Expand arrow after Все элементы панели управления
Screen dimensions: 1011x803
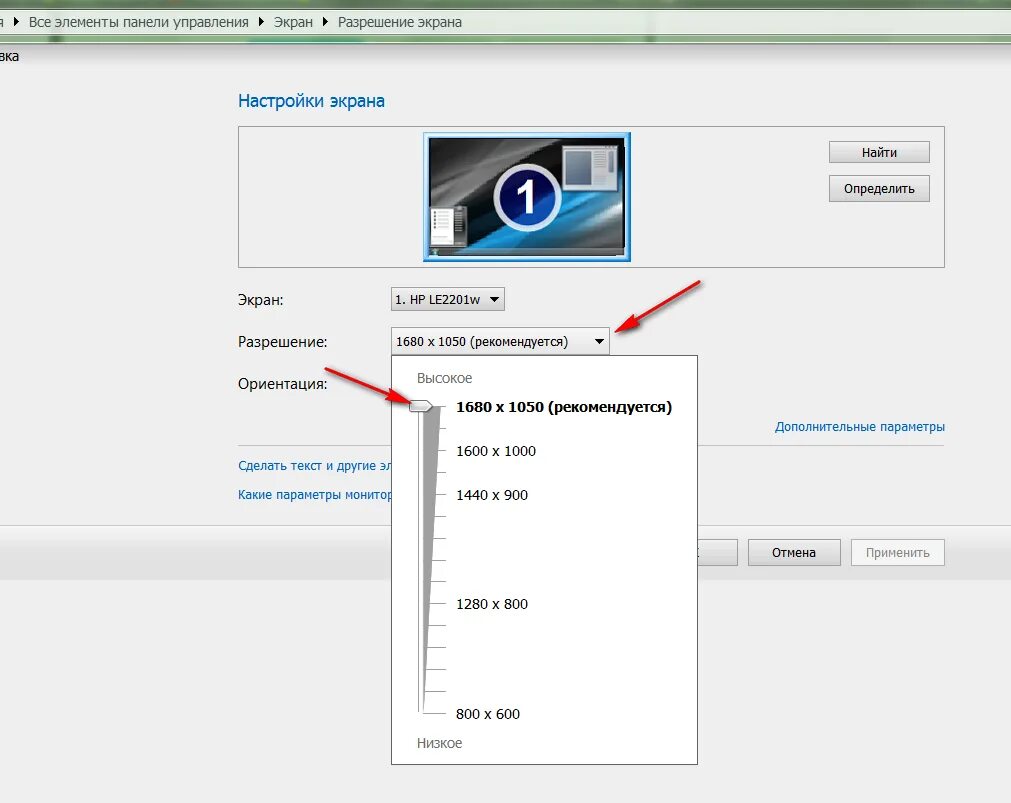pos(261,22)
